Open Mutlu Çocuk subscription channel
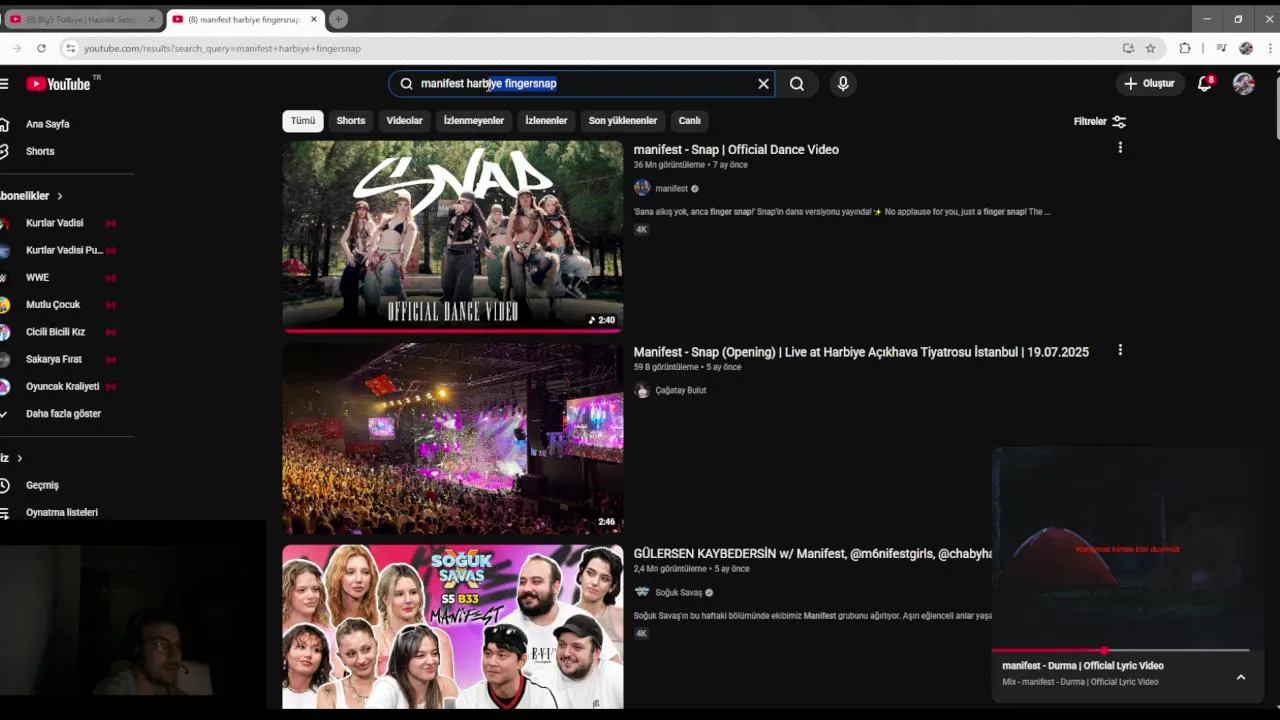 tap(53, 304)
